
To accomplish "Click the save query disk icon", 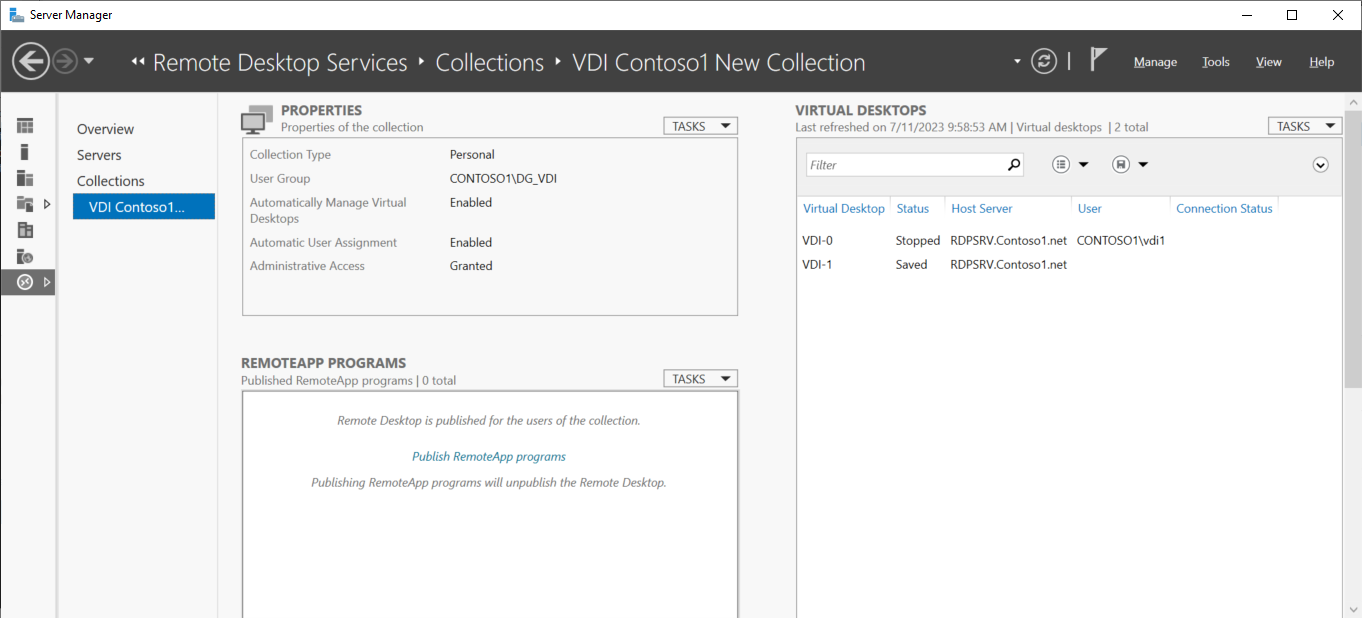I will tap(1120, 165).
